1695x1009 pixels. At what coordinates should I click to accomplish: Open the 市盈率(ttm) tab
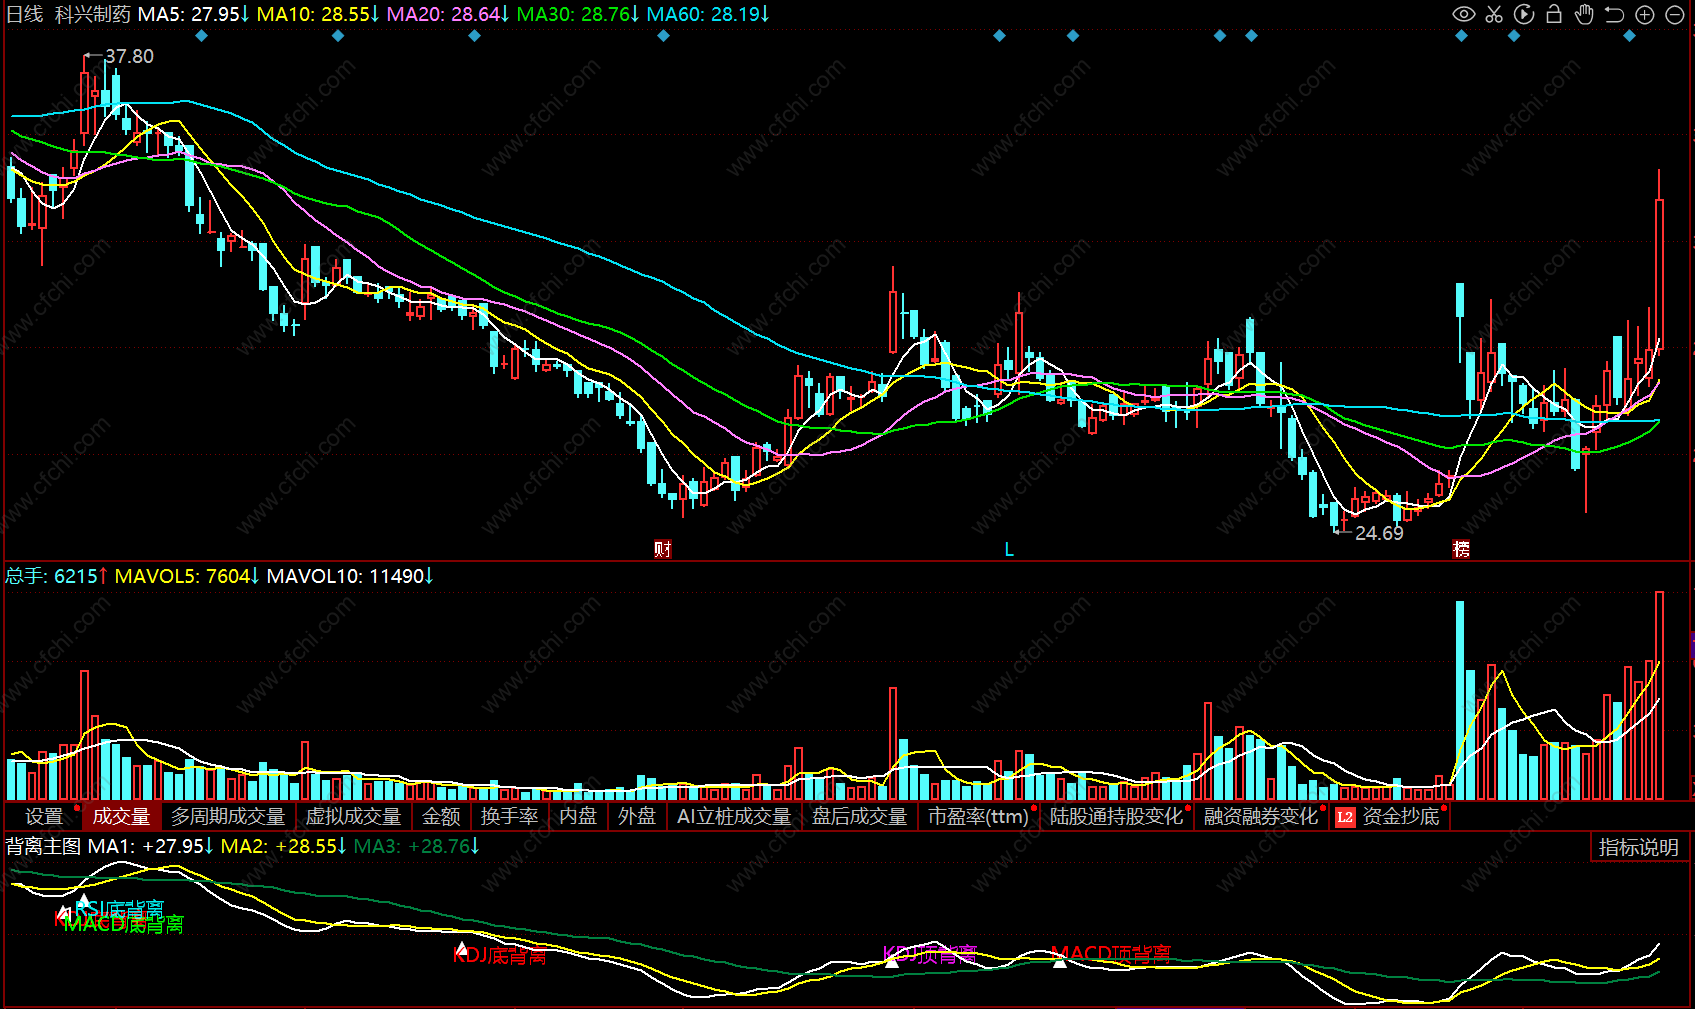(x=979, y=817)
